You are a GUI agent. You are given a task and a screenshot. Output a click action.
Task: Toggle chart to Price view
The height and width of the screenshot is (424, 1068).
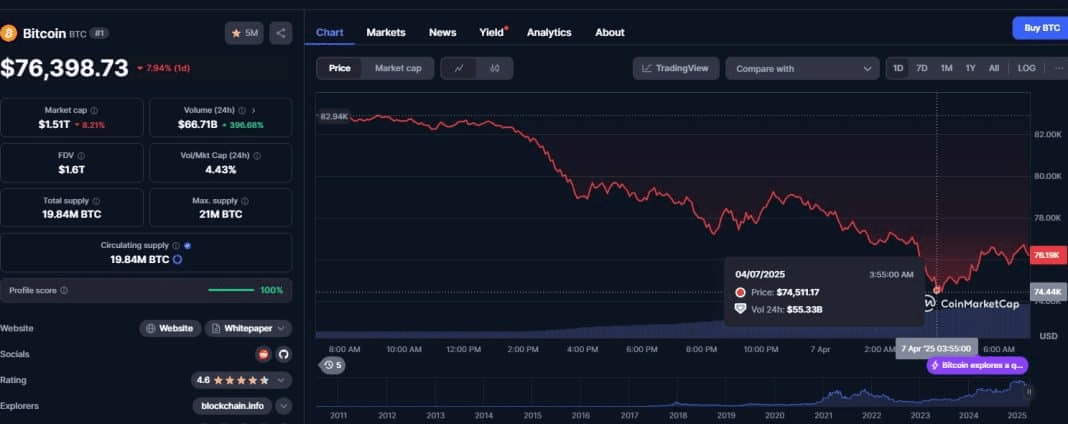[x=340, y=68]
